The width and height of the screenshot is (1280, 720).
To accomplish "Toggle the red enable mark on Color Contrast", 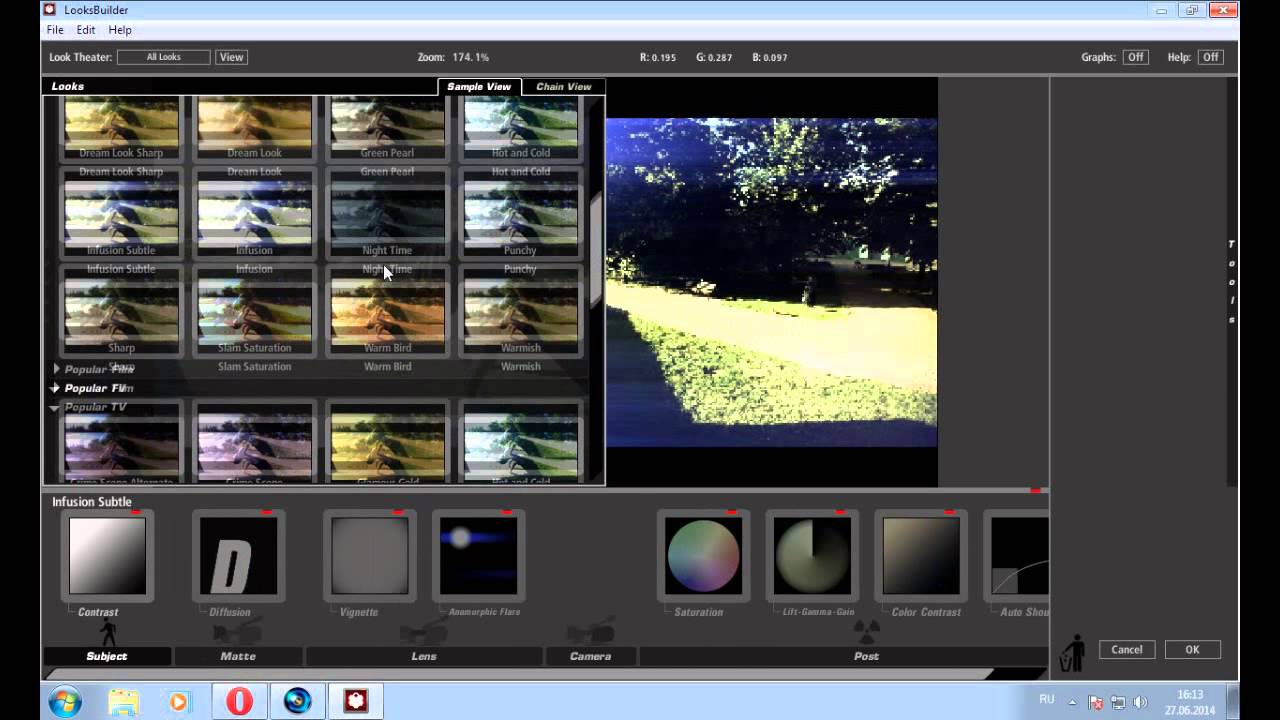I will click(949, 512).
